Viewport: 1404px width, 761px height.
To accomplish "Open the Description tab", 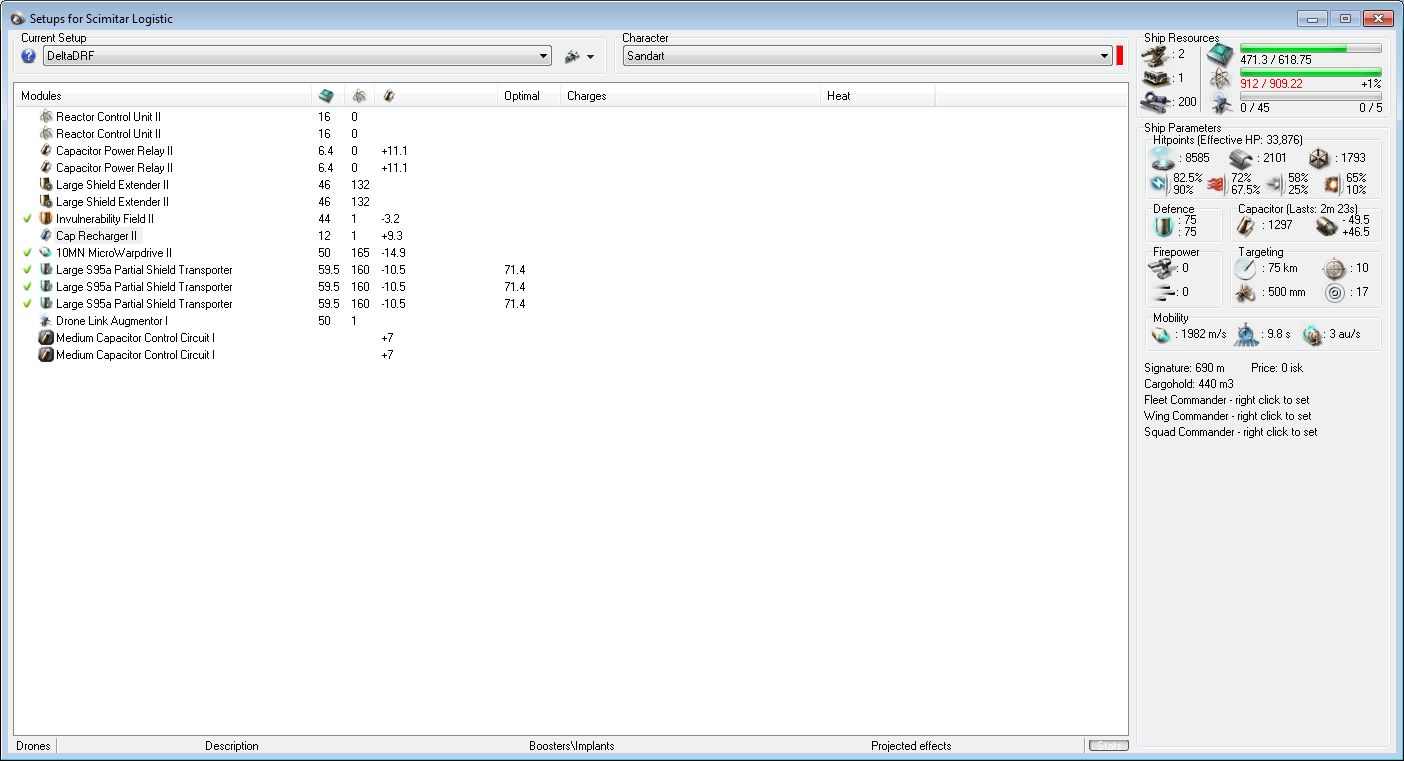I will click(232, 746).
